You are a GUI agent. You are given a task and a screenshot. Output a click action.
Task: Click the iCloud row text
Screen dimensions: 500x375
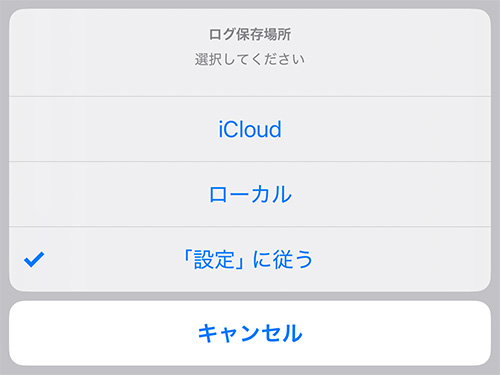250,129
